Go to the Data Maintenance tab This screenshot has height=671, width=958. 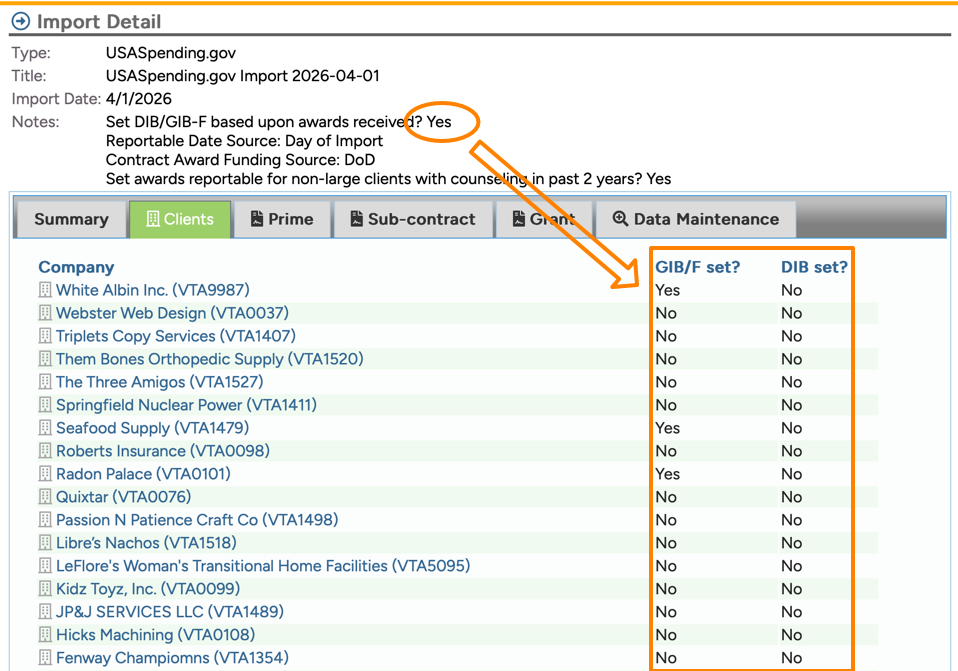point(695,219)
